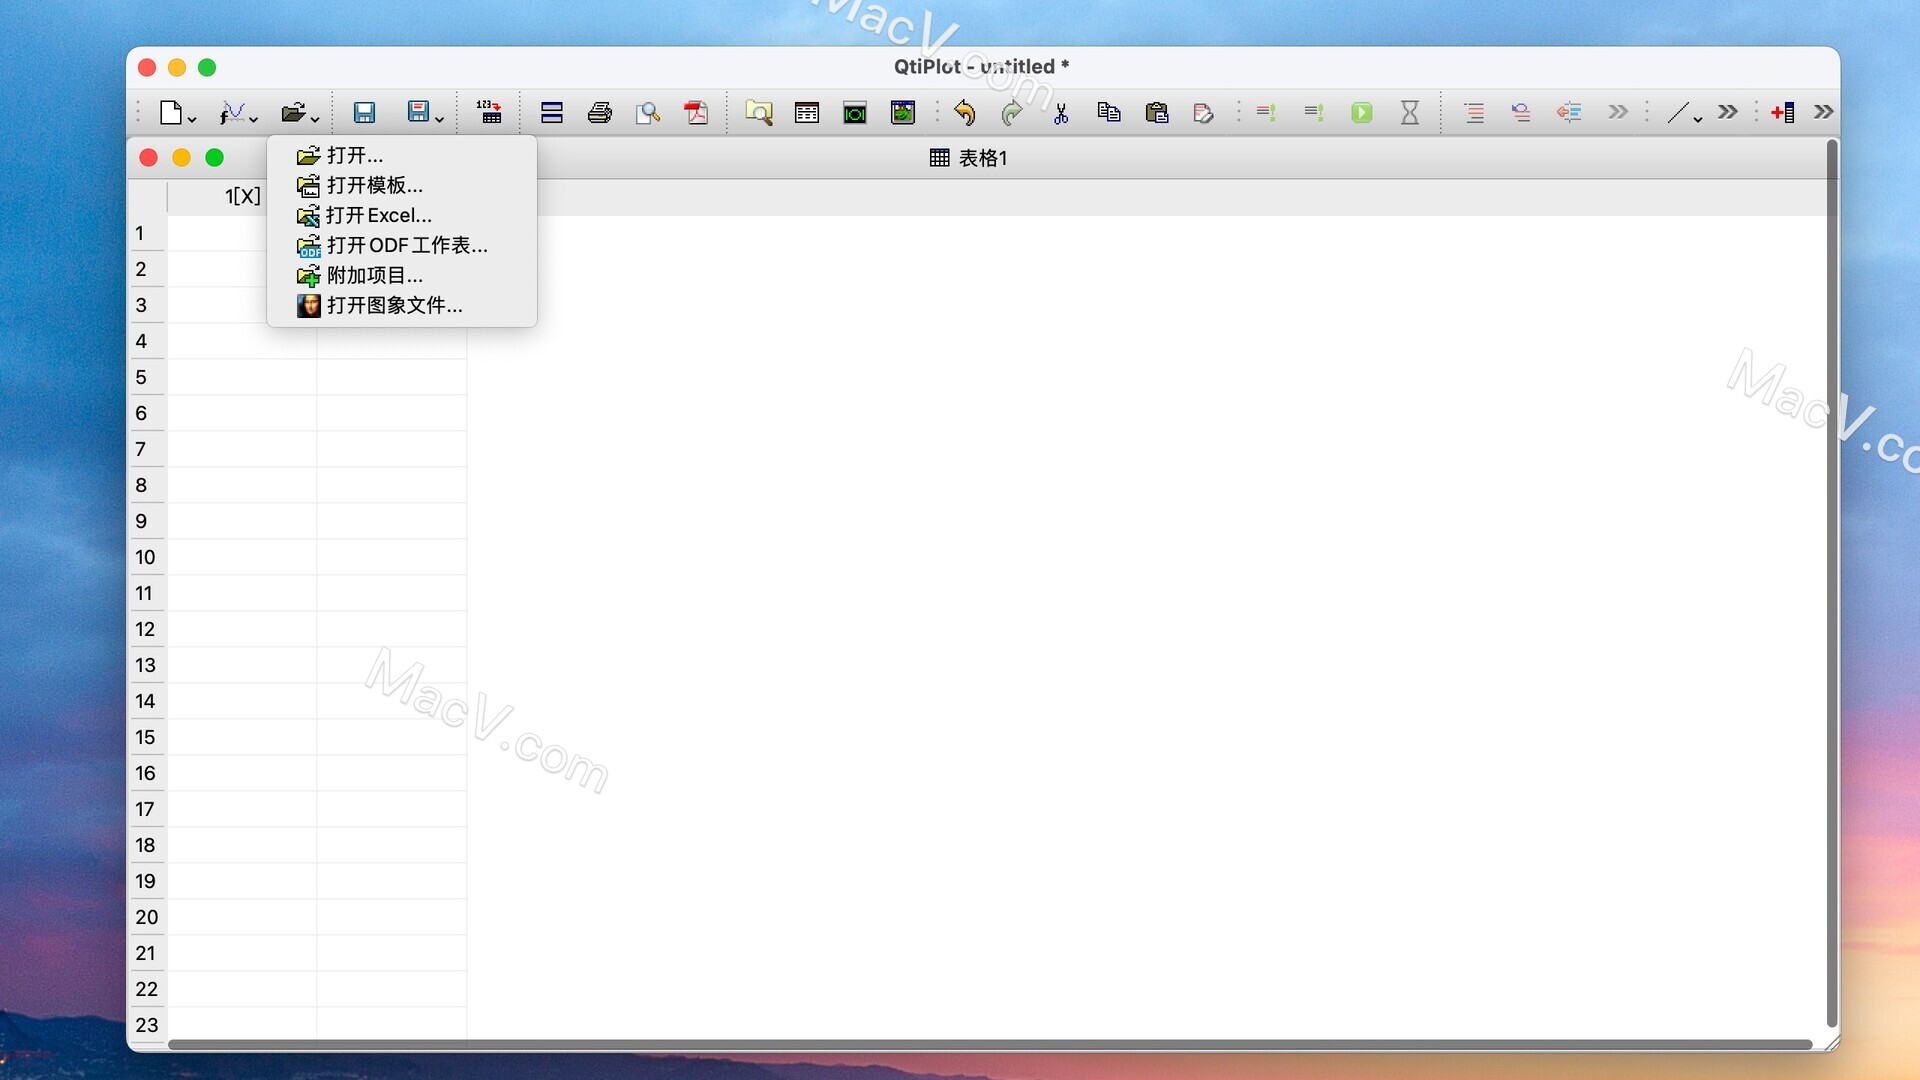1920x1080 pixels.
Task: Expand the hidden toolbar items chevron at far right
Action: click(x=1824, y=112)
